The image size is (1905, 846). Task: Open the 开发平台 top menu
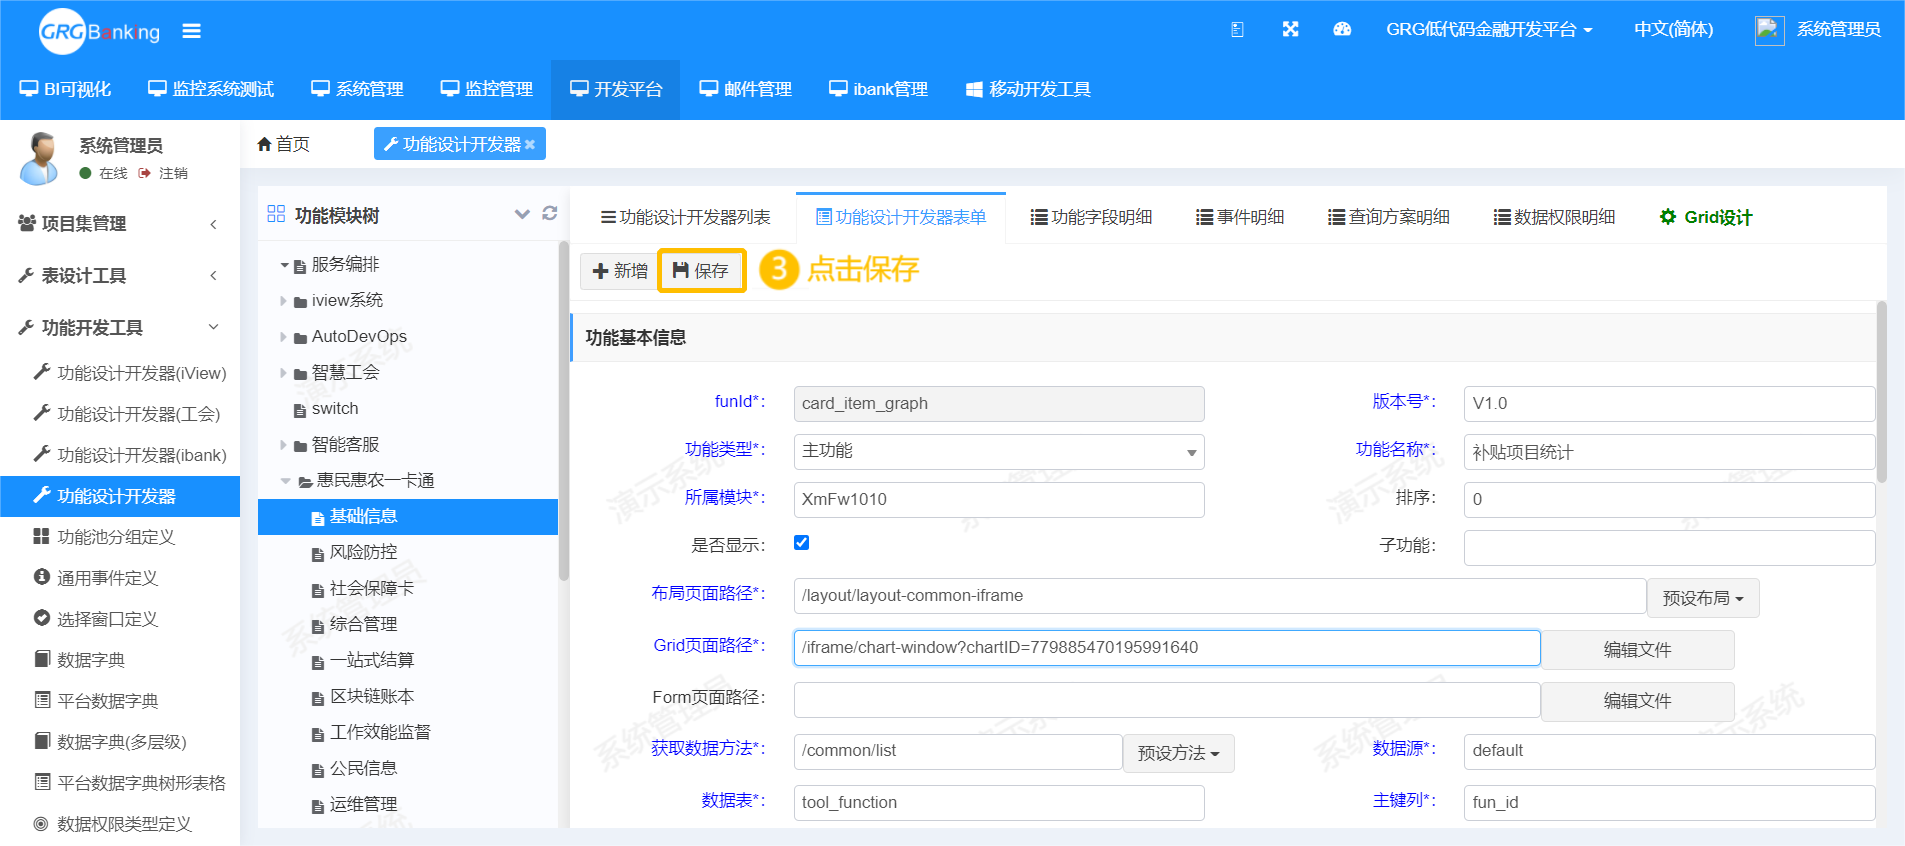point(616,89)
